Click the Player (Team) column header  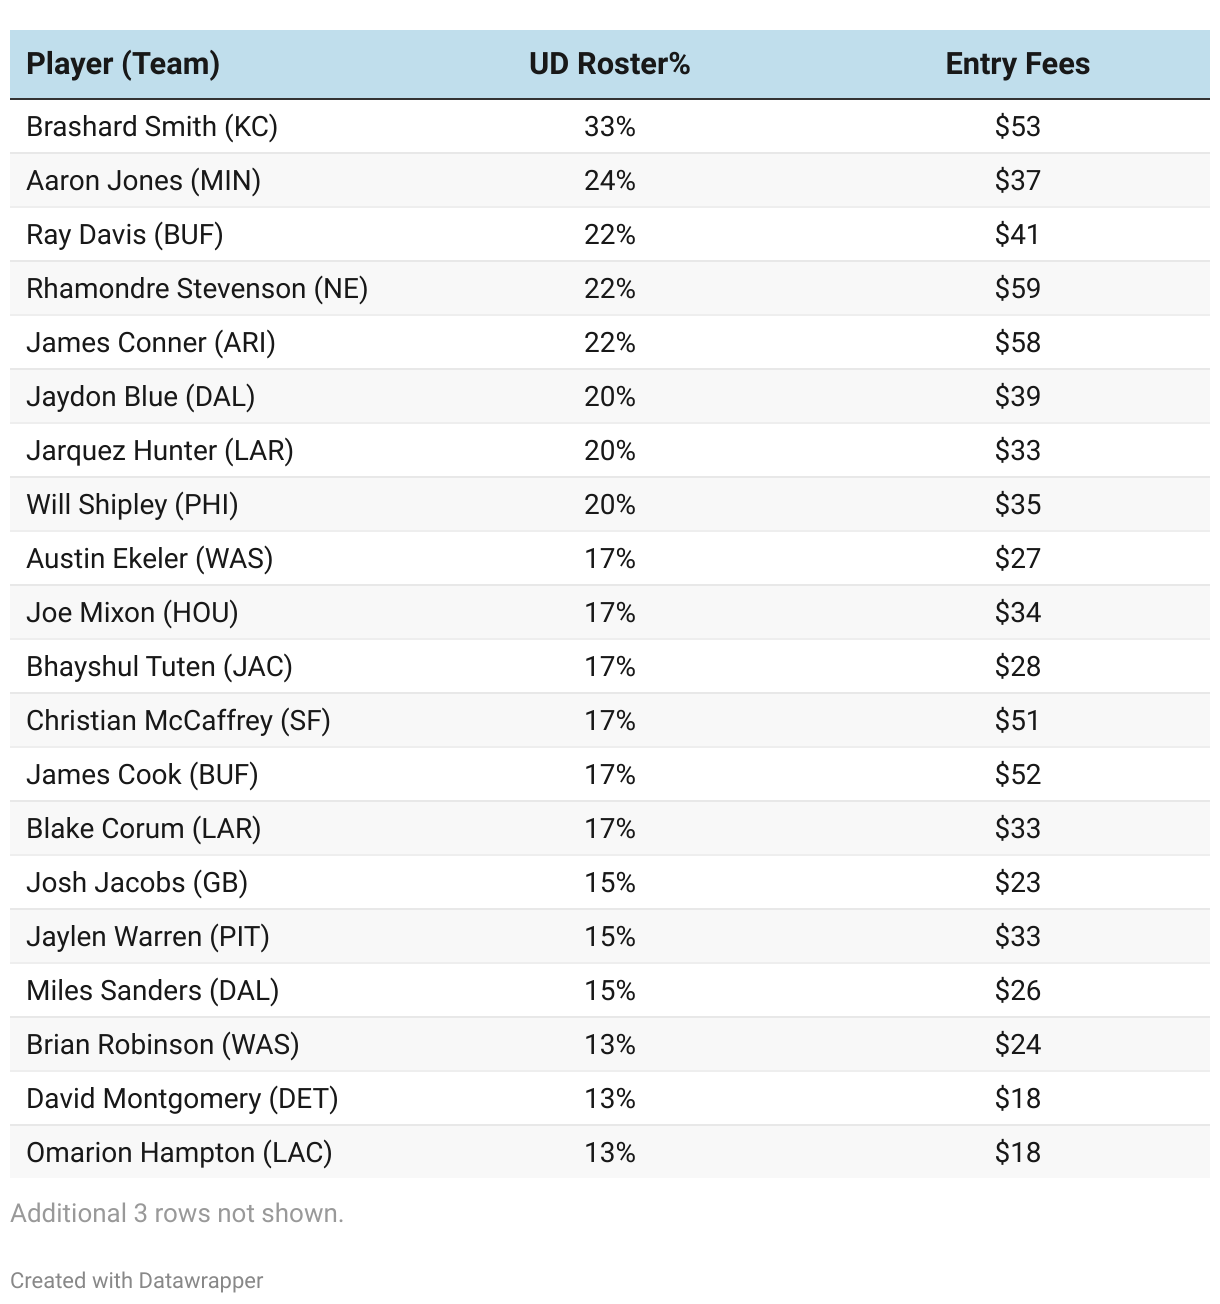123,64
